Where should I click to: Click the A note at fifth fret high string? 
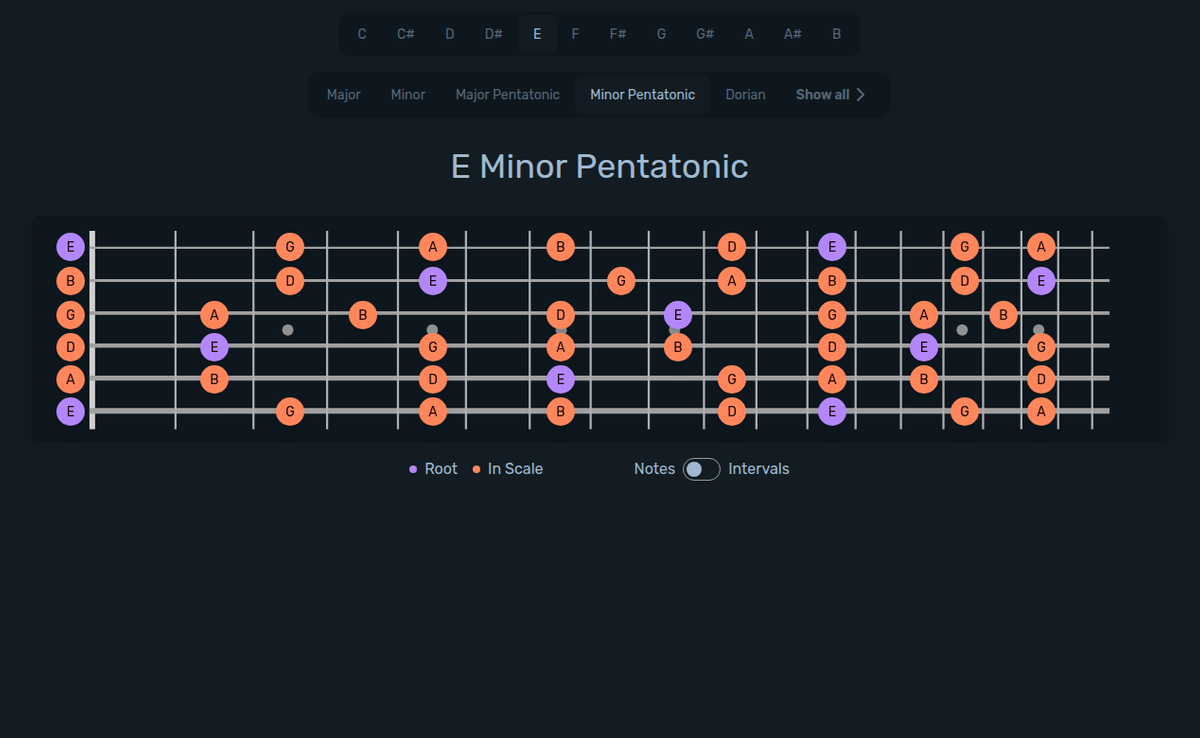click(x=432, y=246)
